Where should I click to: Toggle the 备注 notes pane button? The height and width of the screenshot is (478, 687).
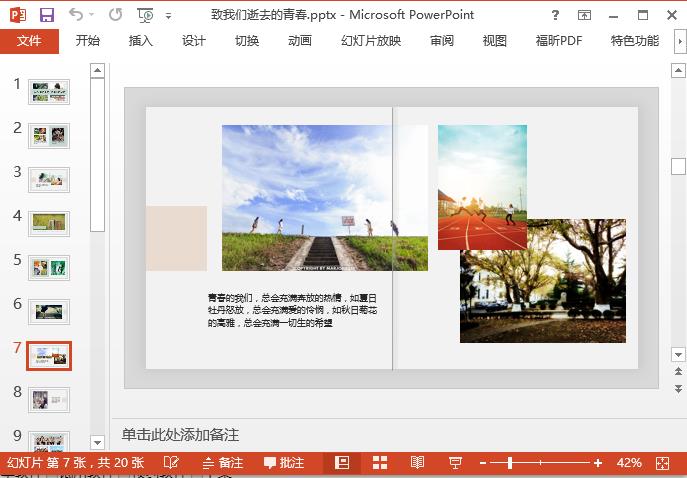click(x=223, y=463)
